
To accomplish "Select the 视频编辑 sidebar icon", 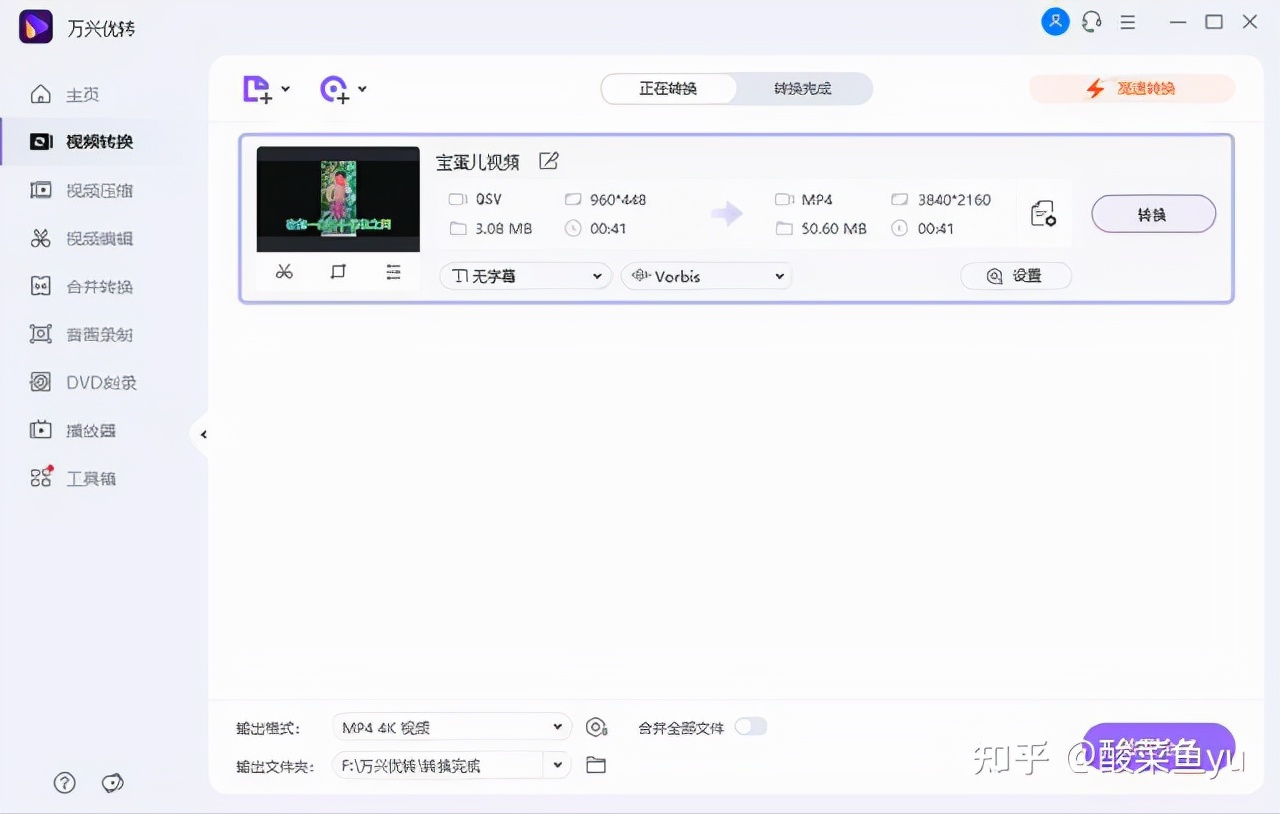I will click(92, 238).
